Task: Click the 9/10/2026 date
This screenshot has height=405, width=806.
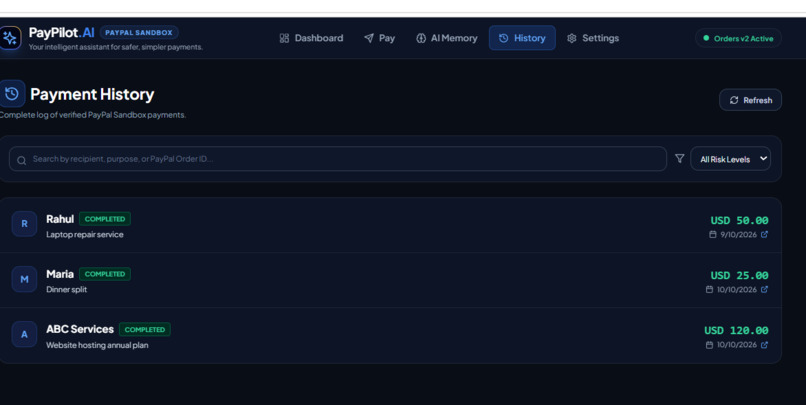Action: tap(738, 234)
